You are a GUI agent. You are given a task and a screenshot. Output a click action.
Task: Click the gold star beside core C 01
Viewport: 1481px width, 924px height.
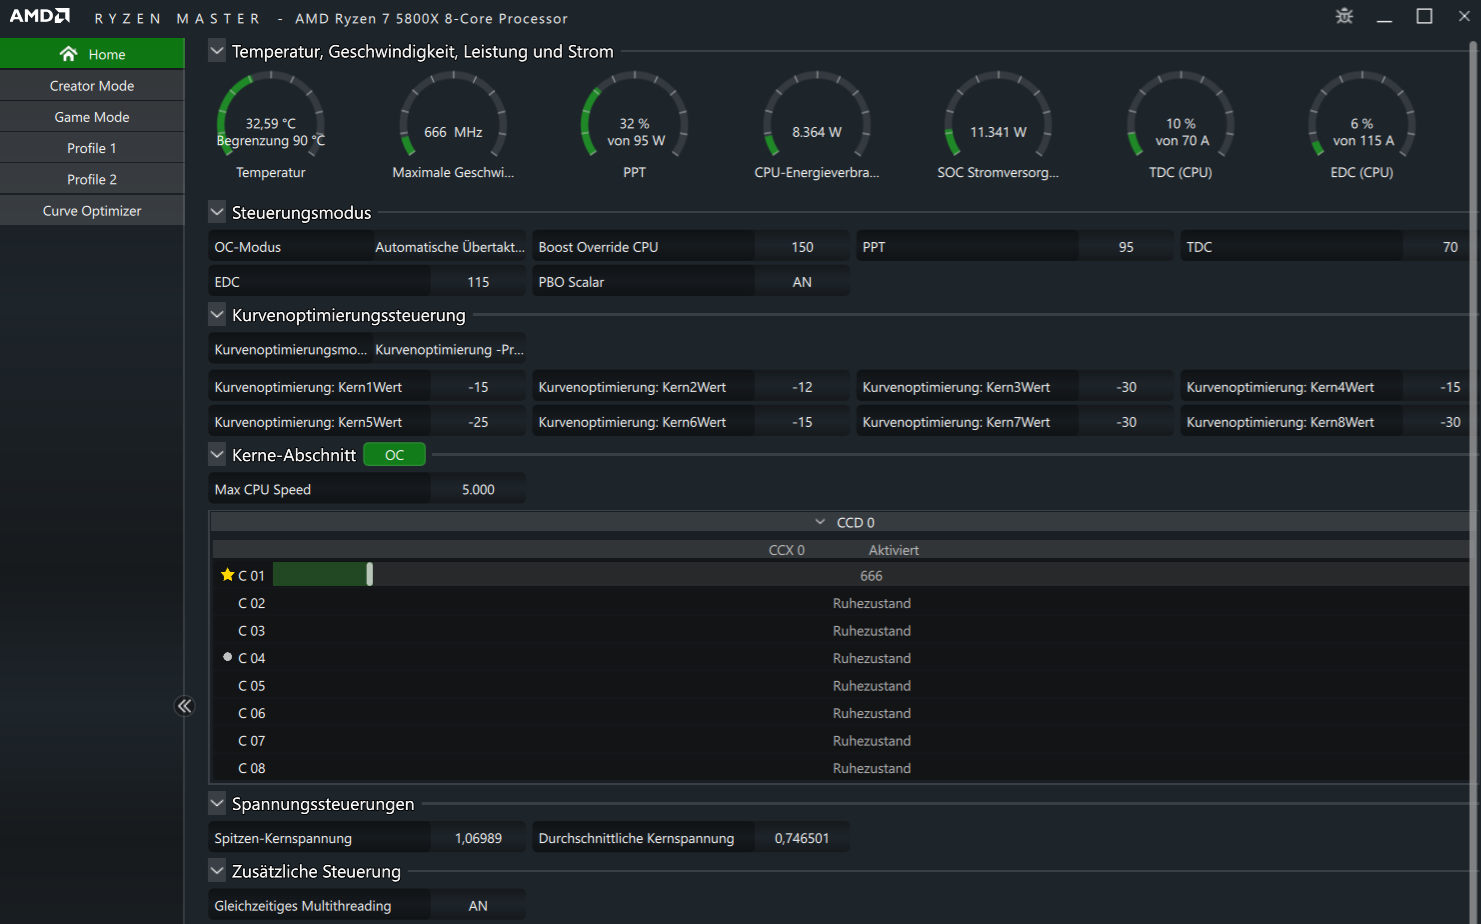click(227, 575)
